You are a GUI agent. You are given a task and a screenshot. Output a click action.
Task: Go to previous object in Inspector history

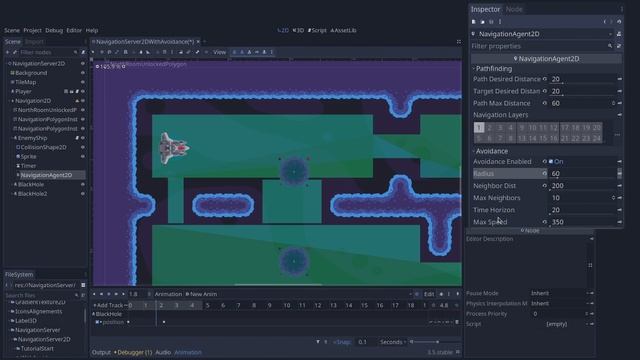click(x=604, y=22)
